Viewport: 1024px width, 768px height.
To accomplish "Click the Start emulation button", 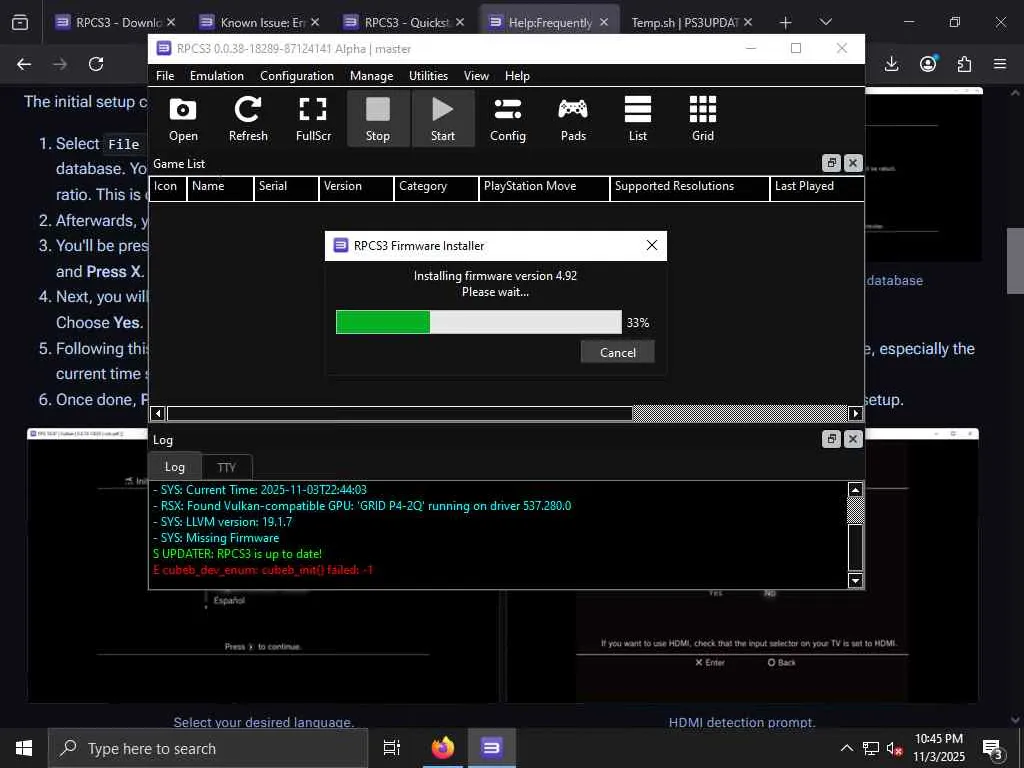I will coord(443,119).
